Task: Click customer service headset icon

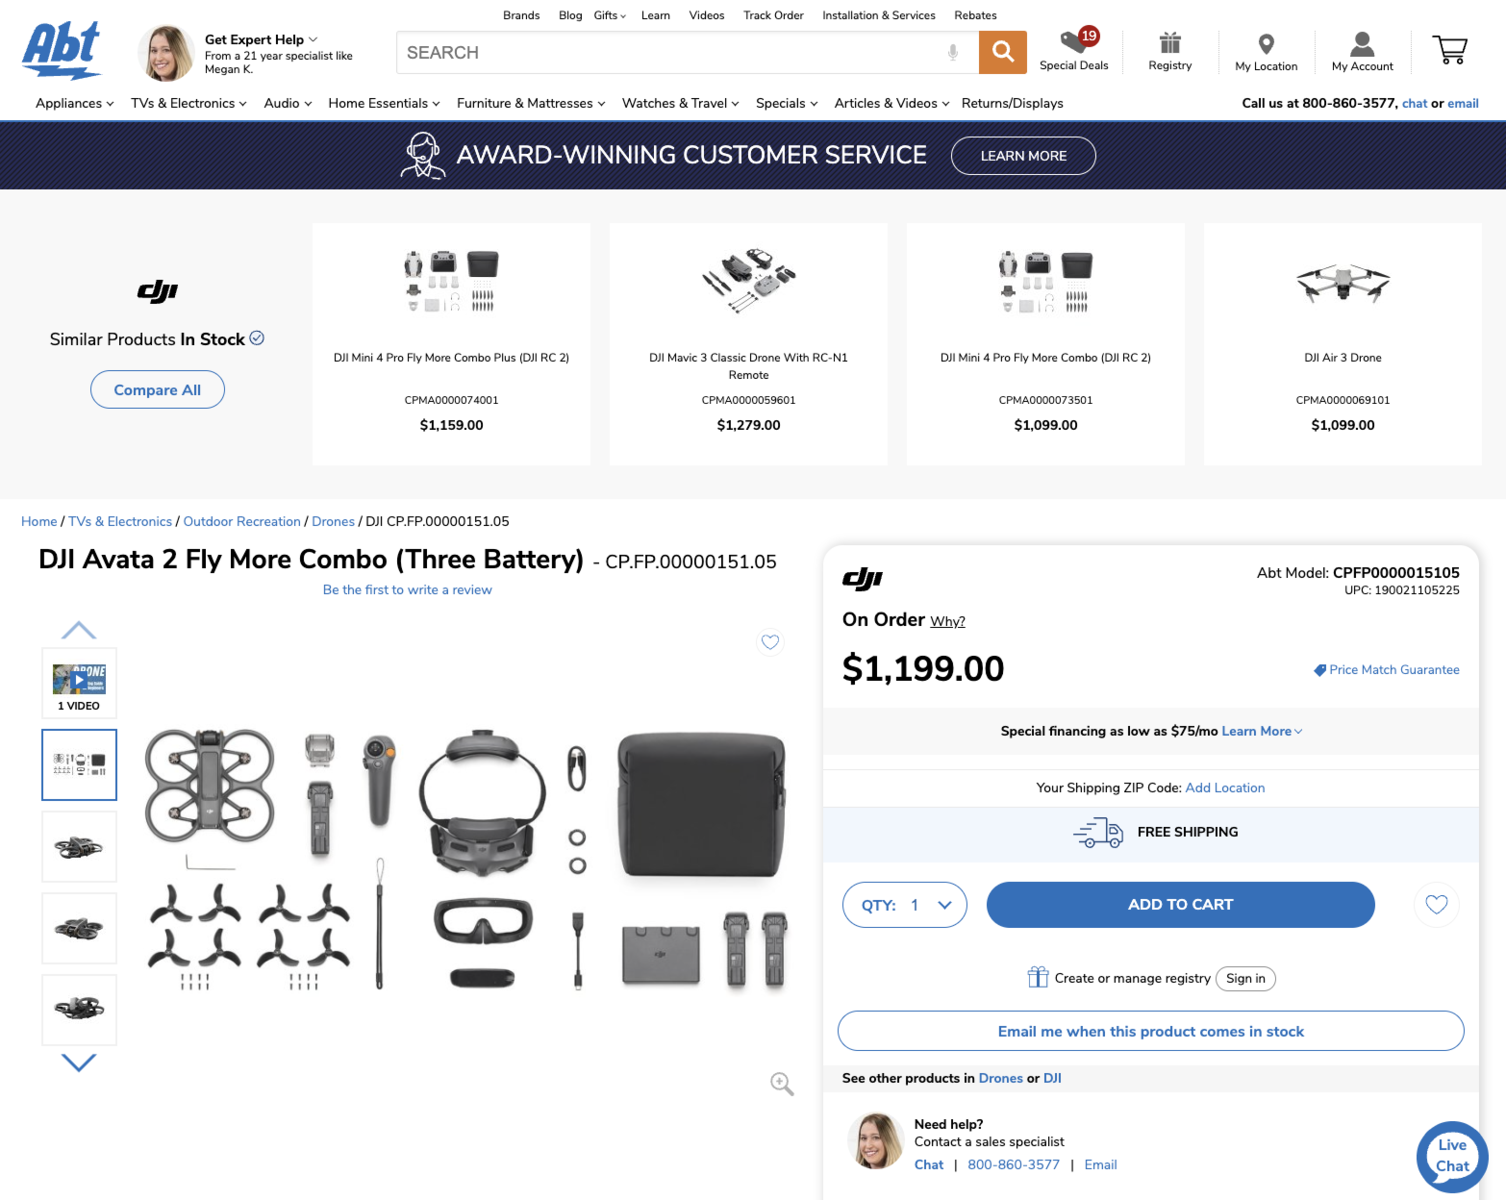Action: (423, 156)
